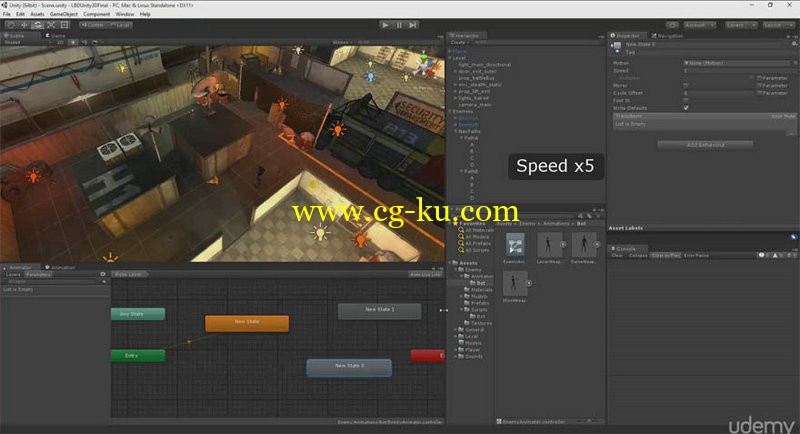Enable the Cycle Offset Parameter checkbox
800x434 pixels.
click(759, 93)
